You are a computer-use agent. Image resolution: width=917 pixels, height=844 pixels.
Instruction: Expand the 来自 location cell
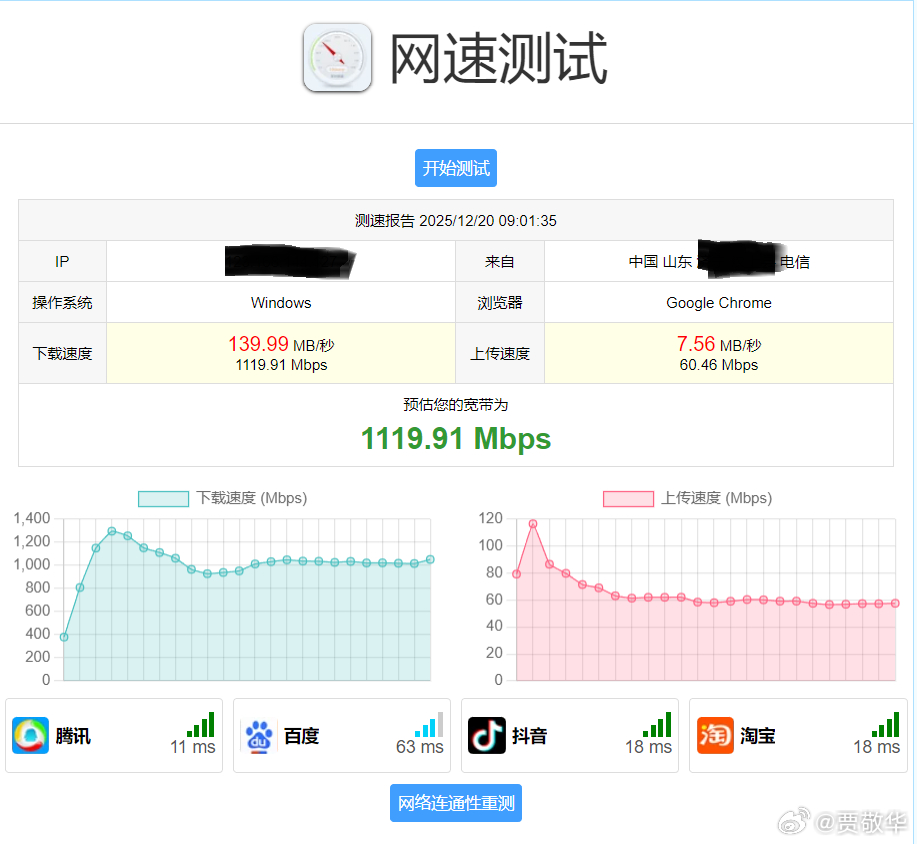pos(718,261)
